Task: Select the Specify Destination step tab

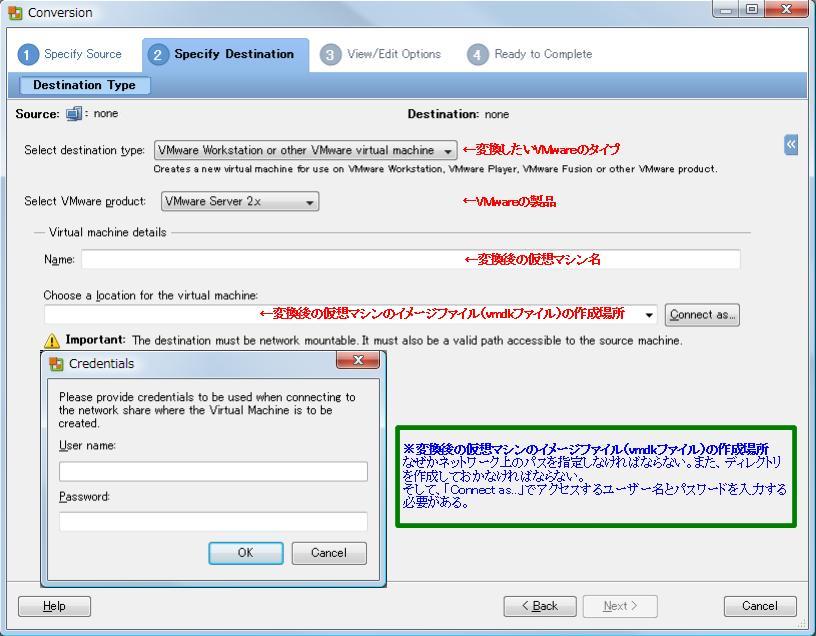Action: click(225, 55)
